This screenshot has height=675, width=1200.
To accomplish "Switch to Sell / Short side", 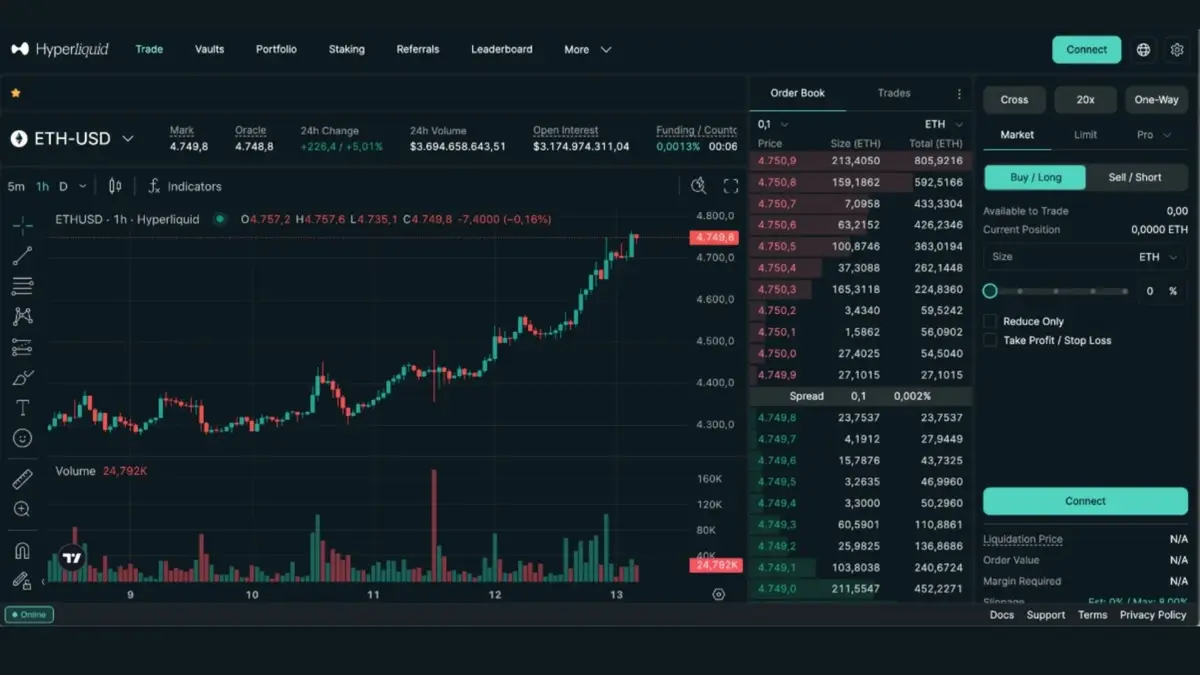I will point(1135,177).
